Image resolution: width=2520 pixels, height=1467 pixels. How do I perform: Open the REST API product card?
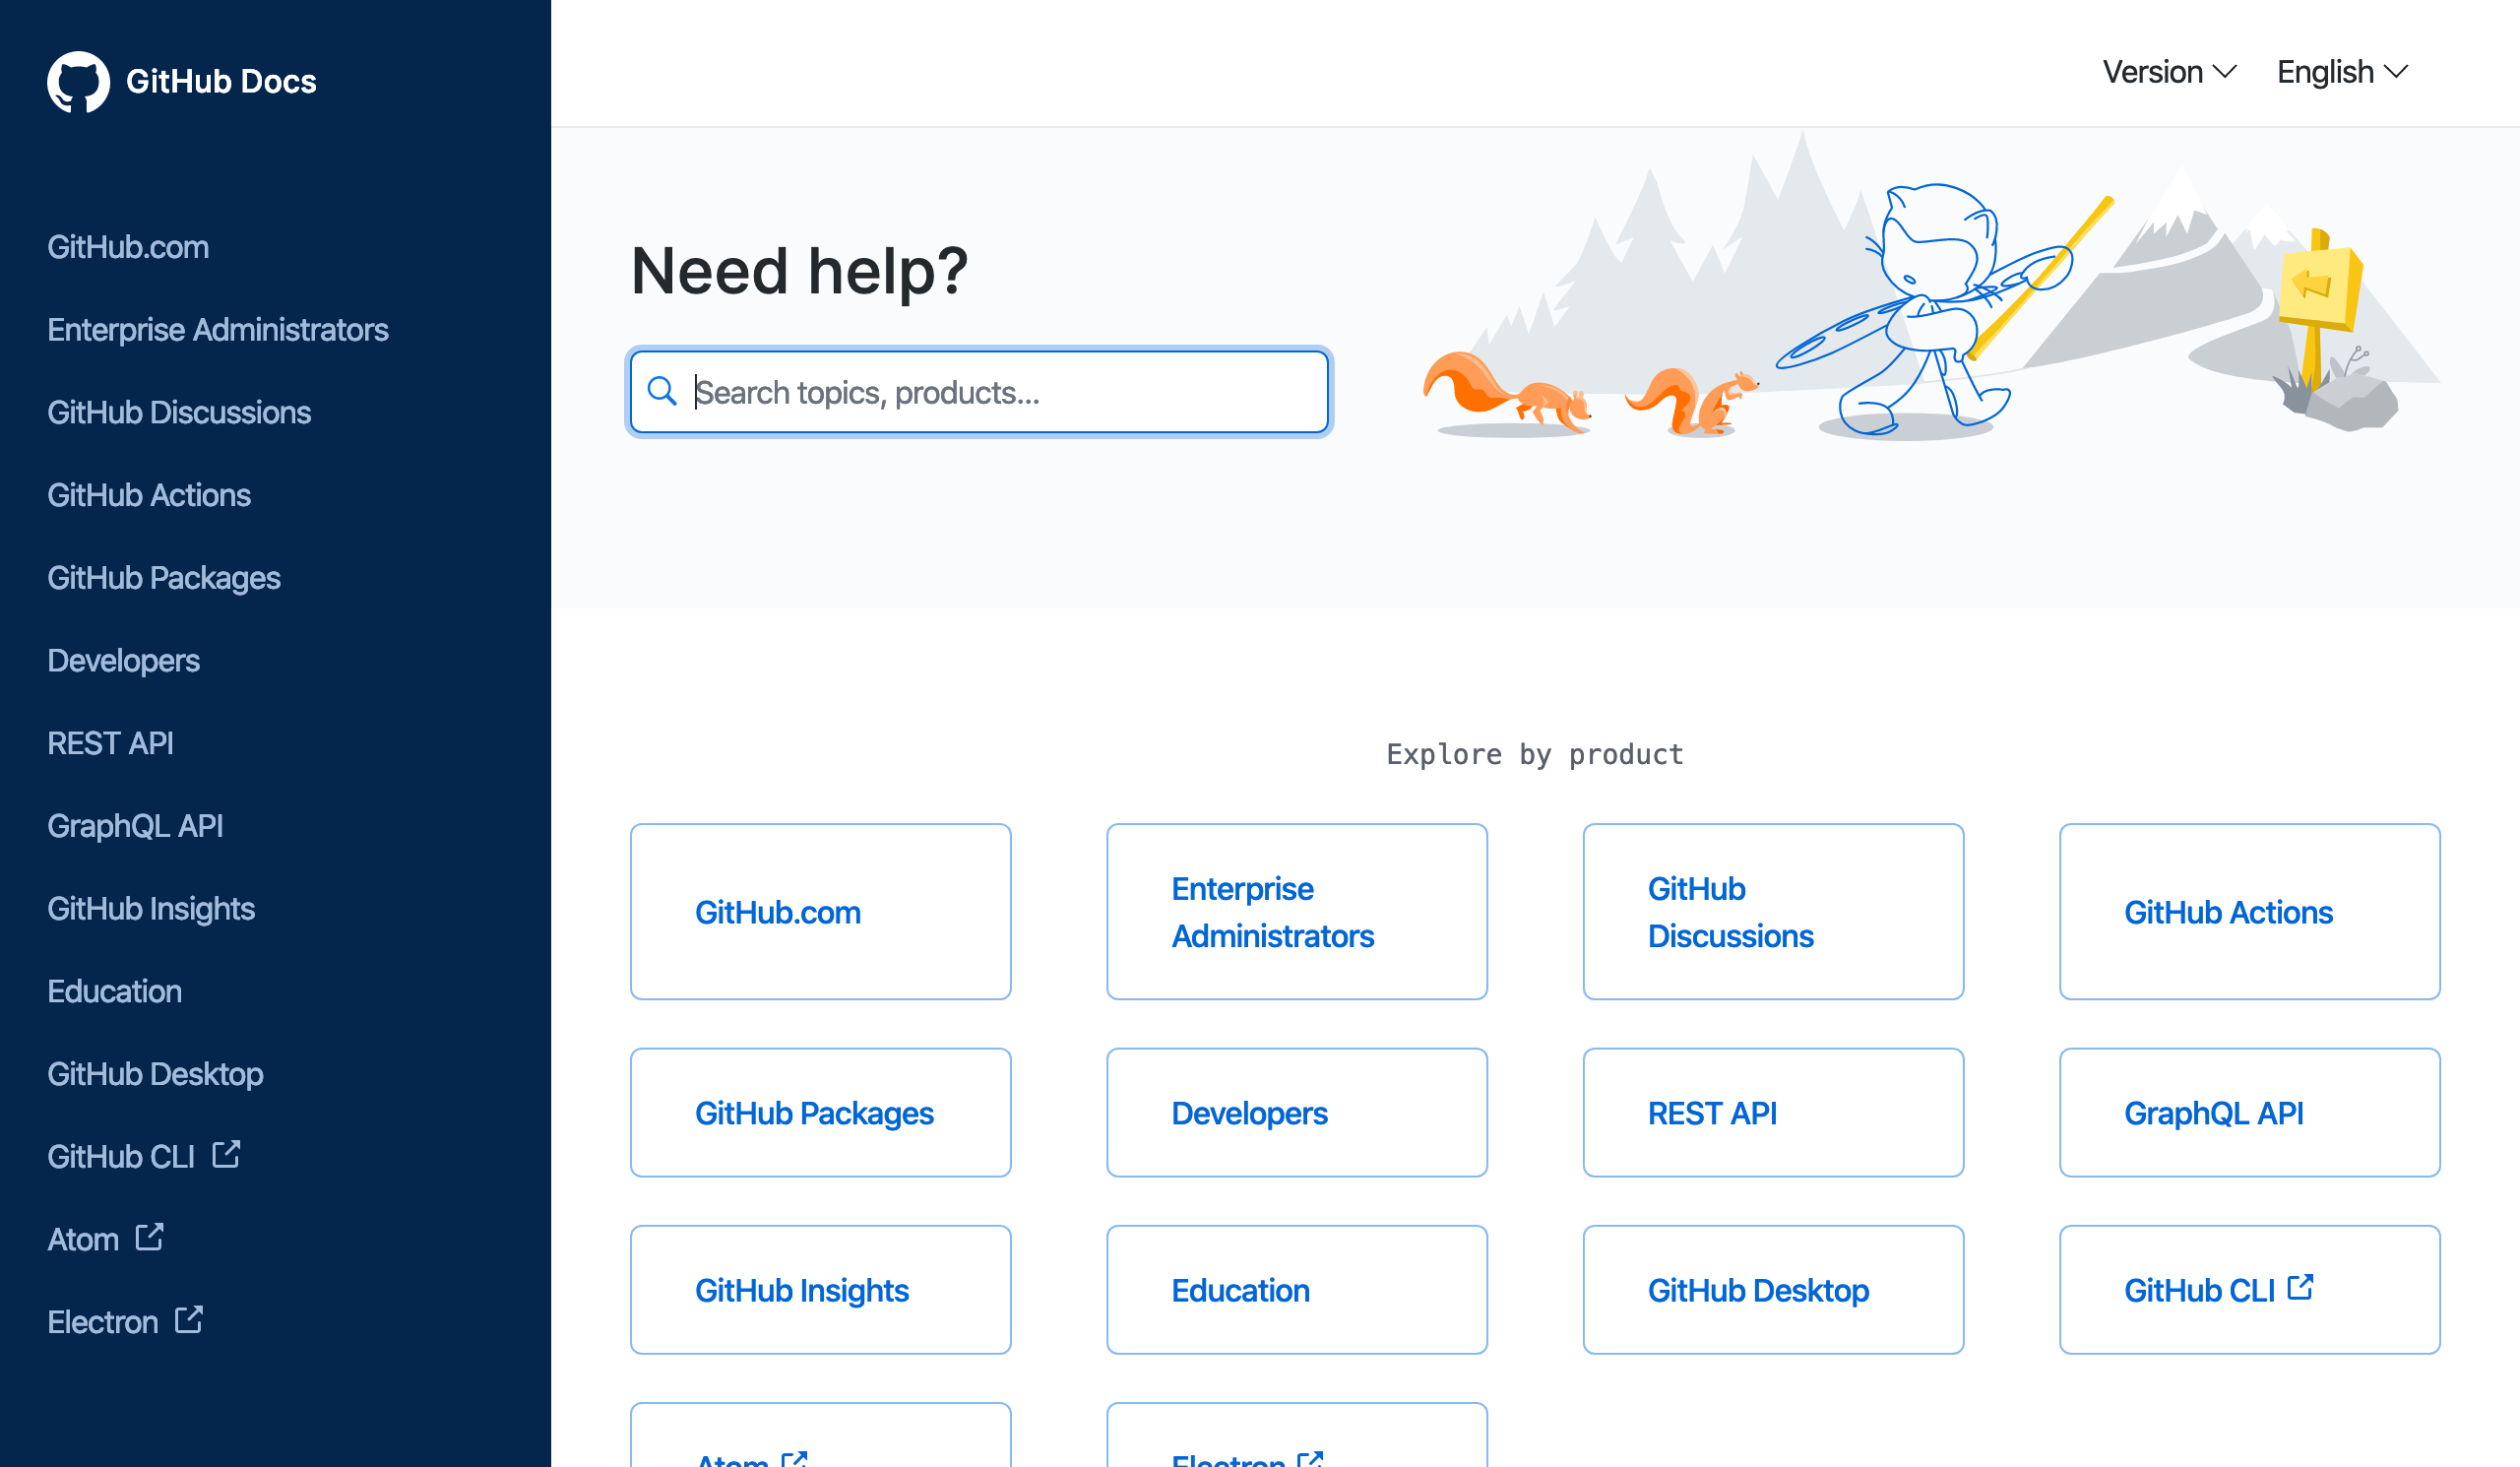1773,1113
